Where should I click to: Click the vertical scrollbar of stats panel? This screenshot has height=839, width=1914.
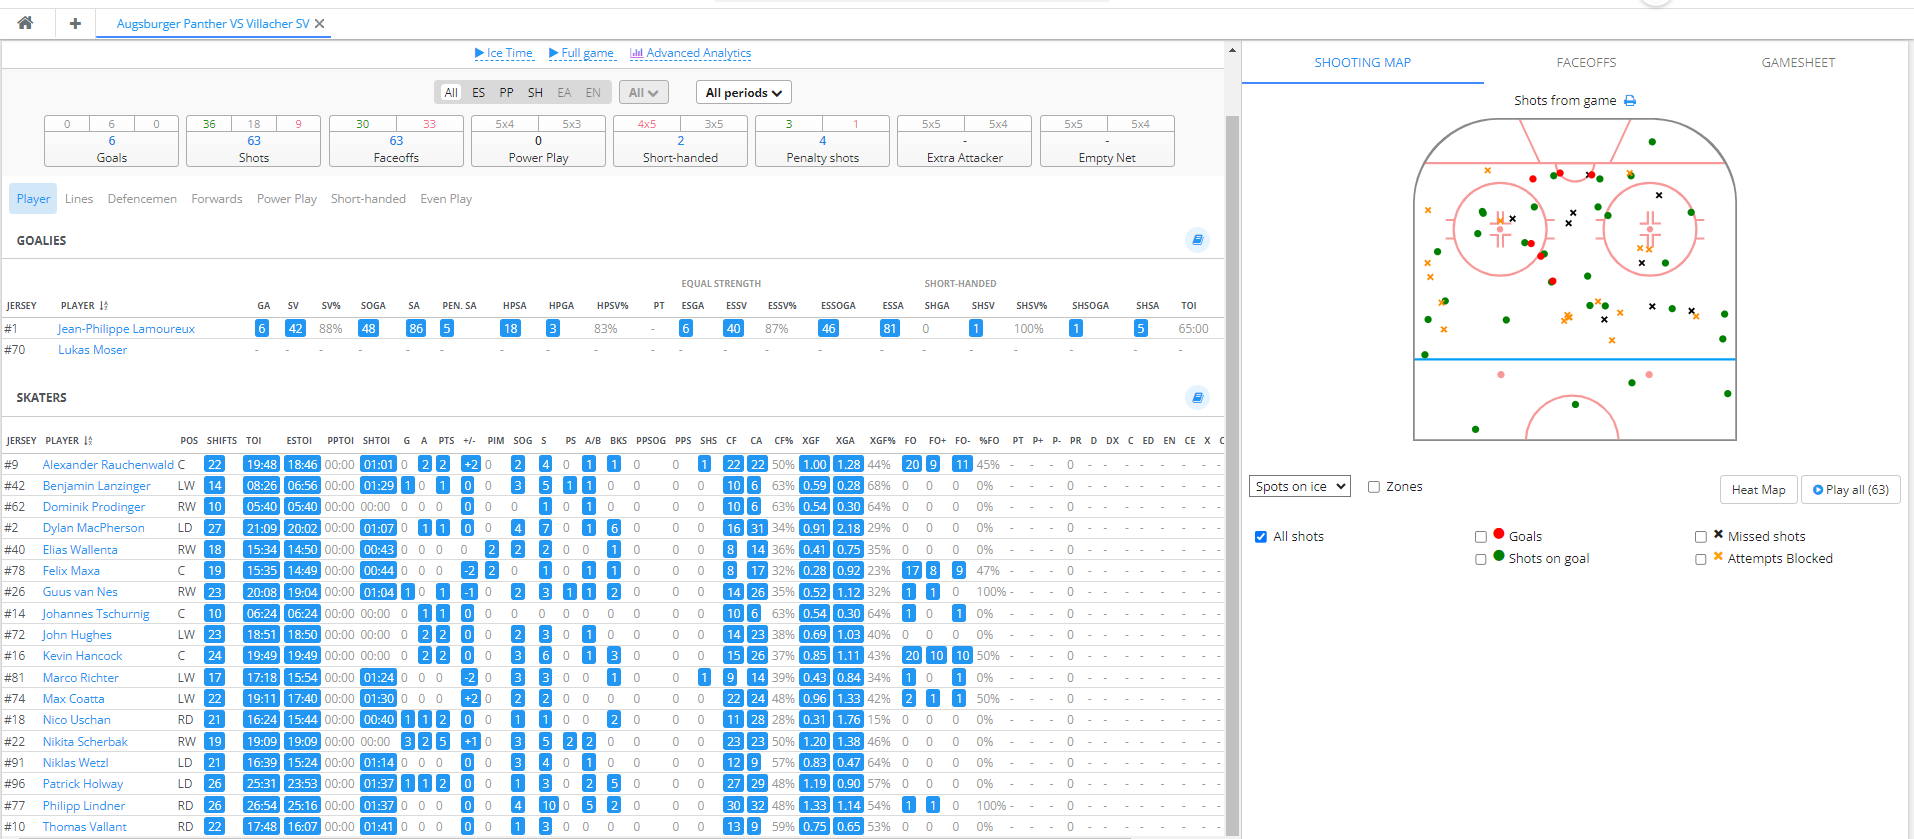pos(1232,400)
